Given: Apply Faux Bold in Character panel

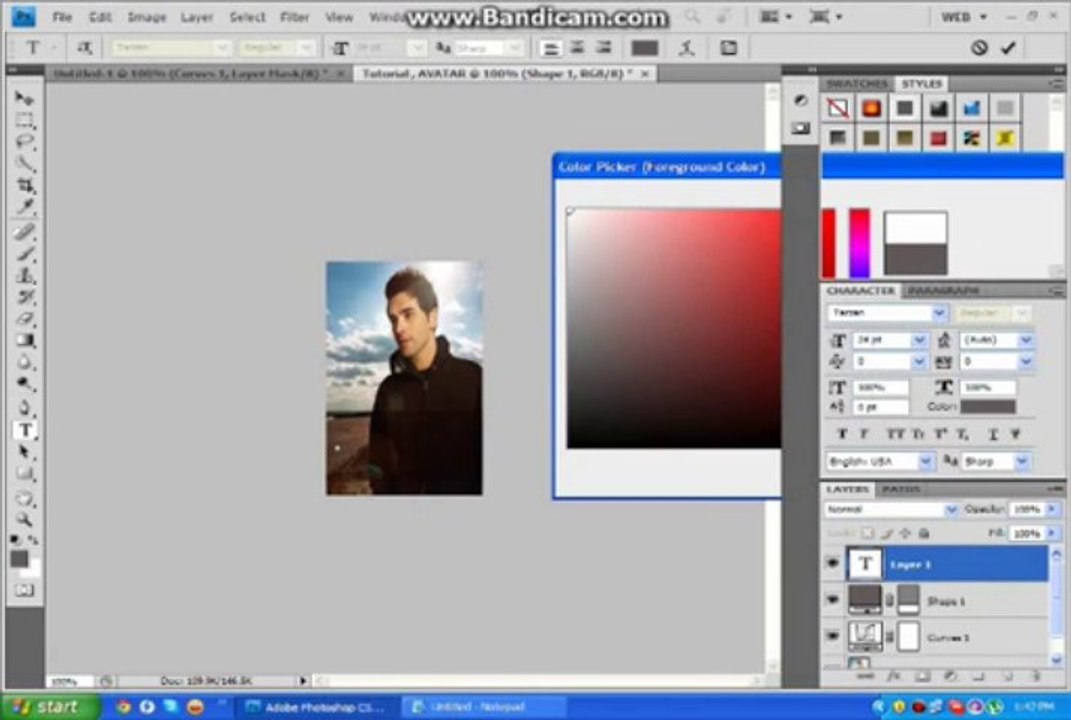Looking at the screenshot, I should click(842, 434).
